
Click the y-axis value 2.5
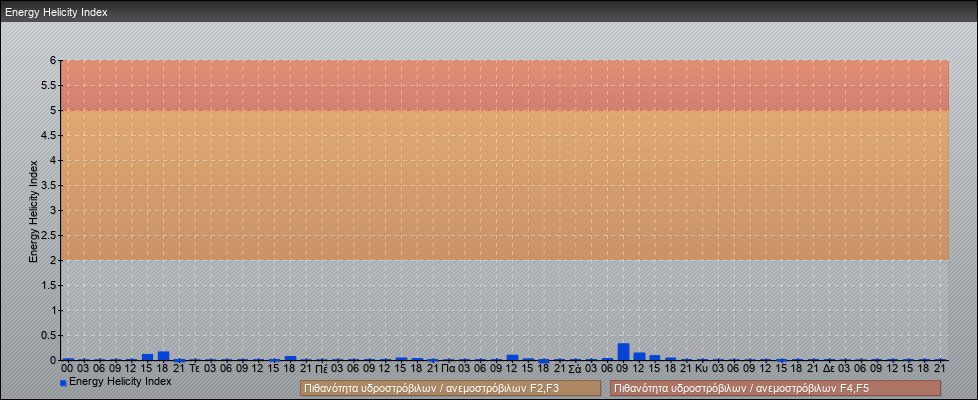(49, 235)
